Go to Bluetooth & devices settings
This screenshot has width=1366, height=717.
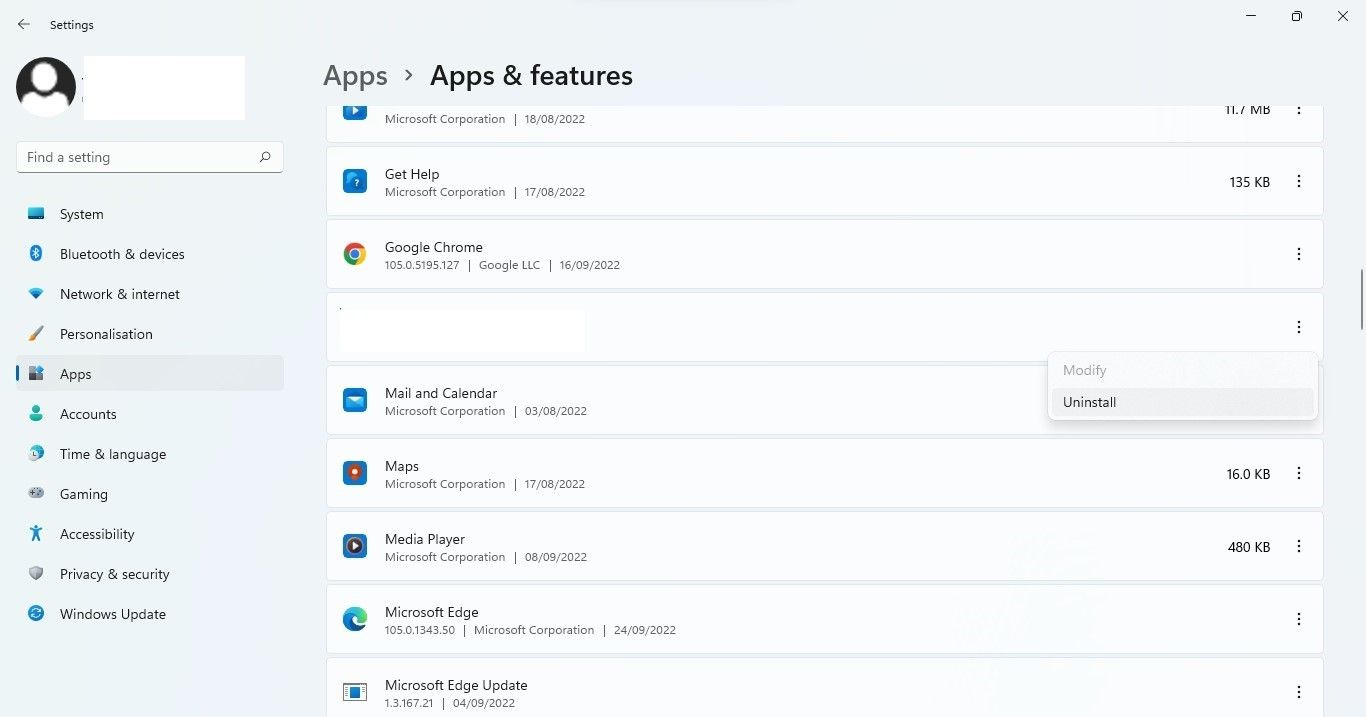pos(150,254)
